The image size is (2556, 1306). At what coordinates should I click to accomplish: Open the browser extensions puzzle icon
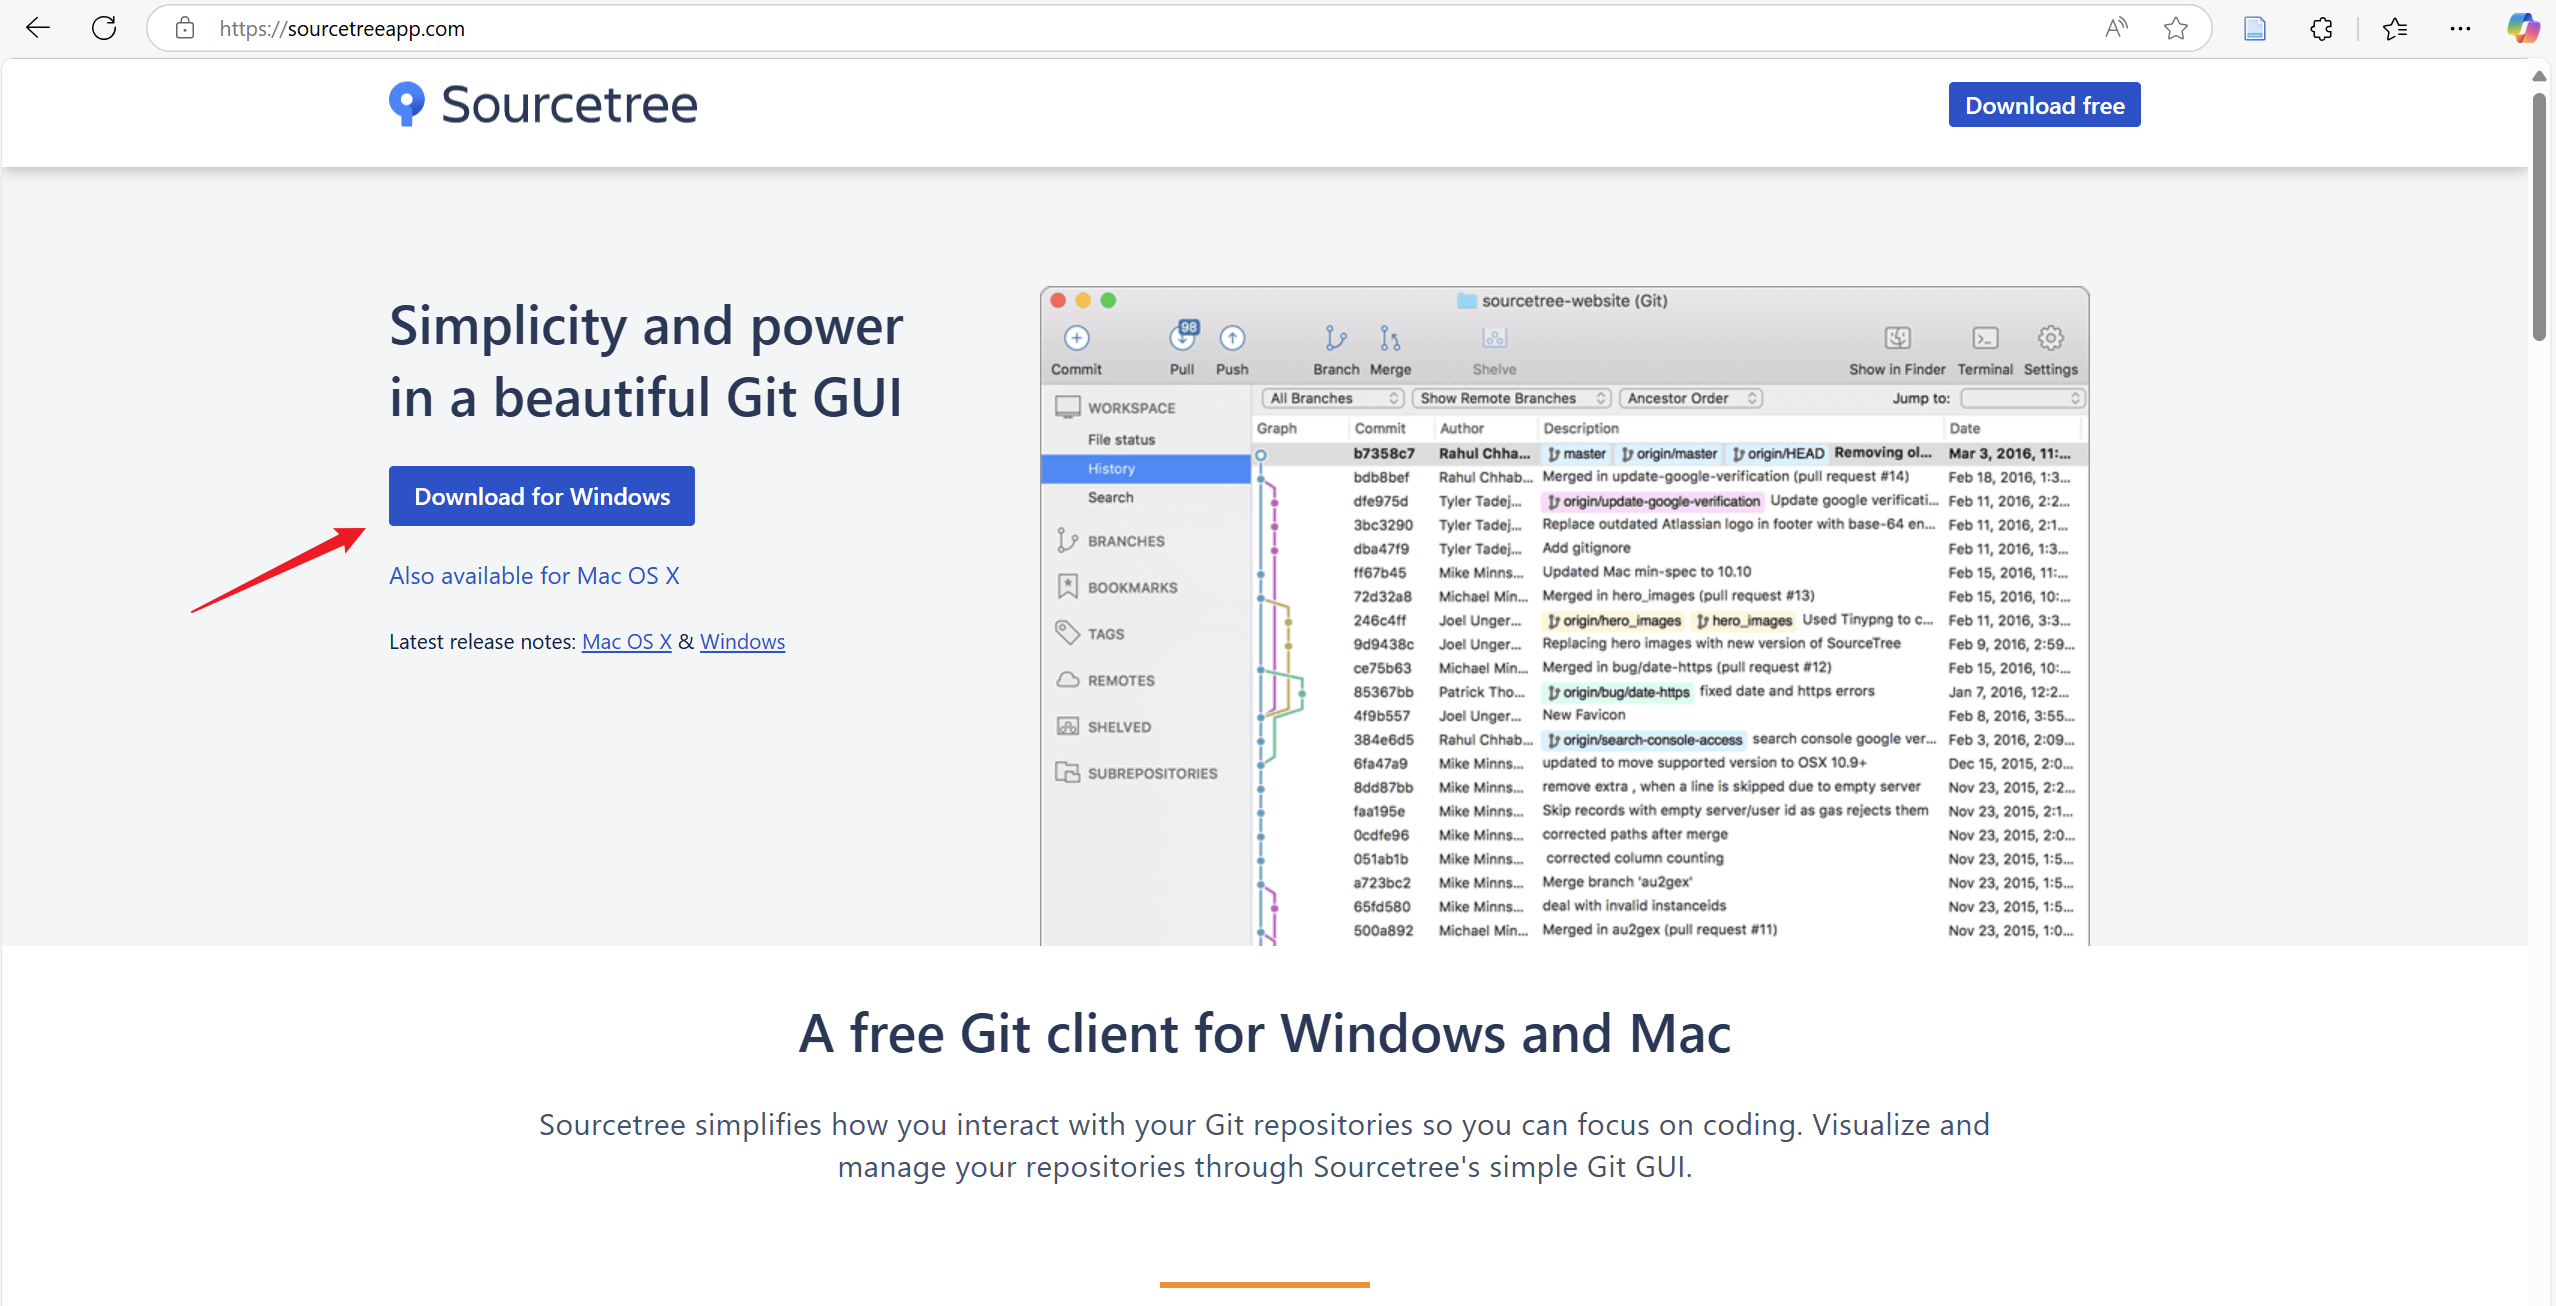coord(2321,28)
